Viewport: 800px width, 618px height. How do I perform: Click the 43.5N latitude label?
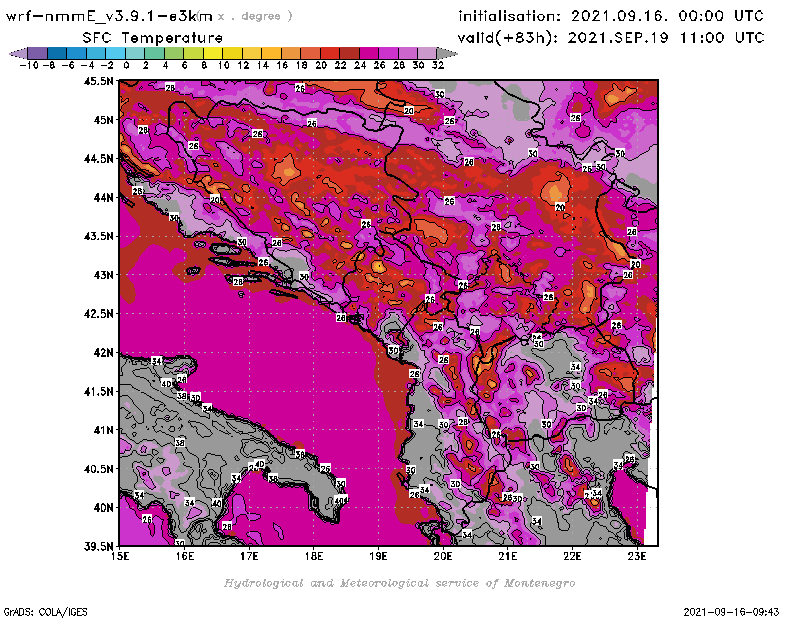[98, 236]
